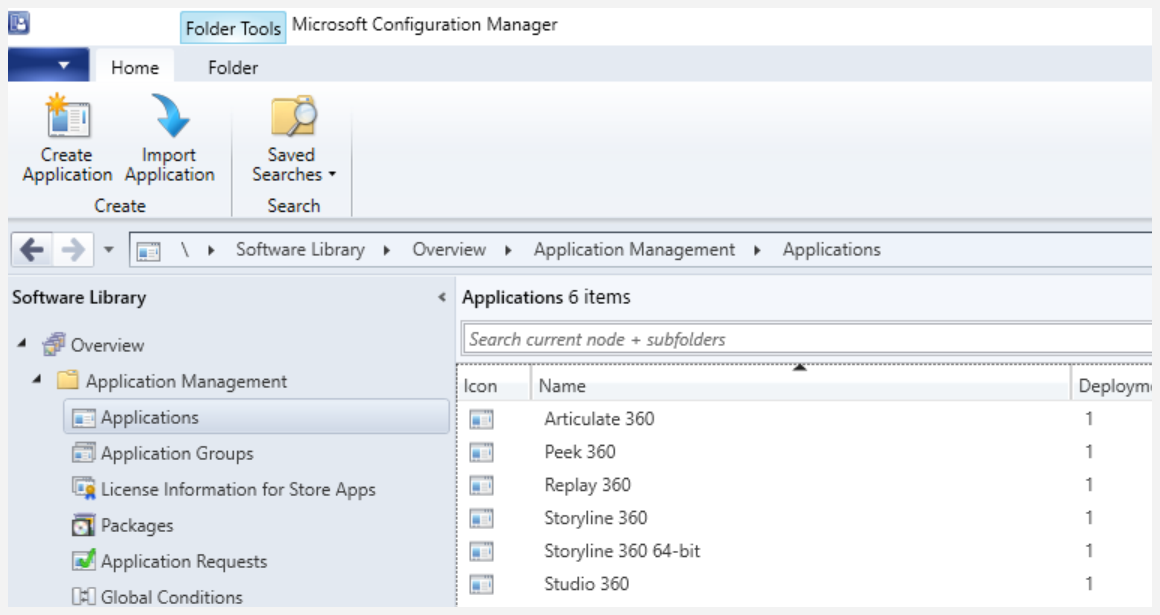Click the Global Conditions icon
The image size is (1160, 615).
click(84, 596)
